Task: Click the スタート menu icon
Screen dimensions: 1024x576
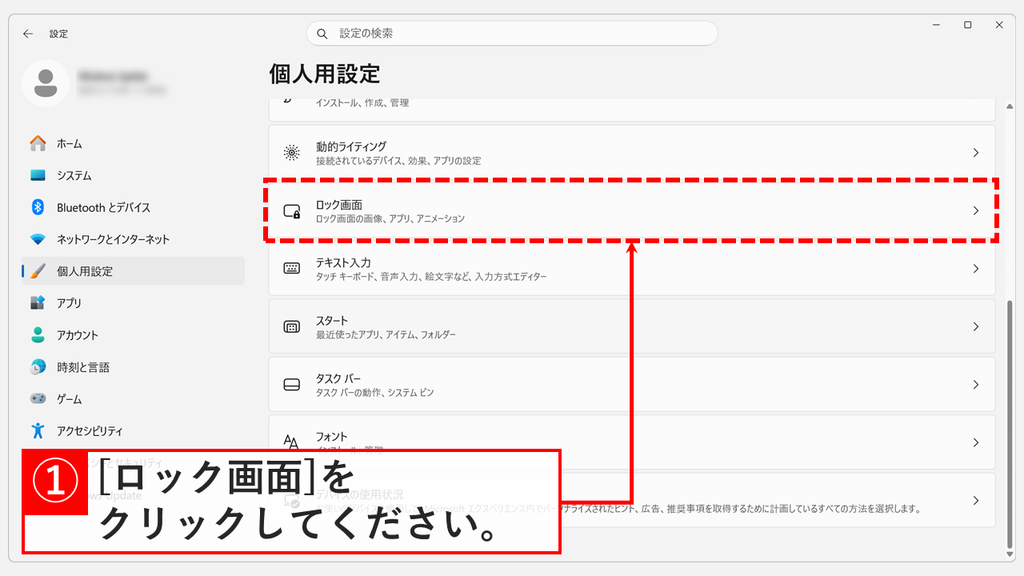Action: pos(292,327)
